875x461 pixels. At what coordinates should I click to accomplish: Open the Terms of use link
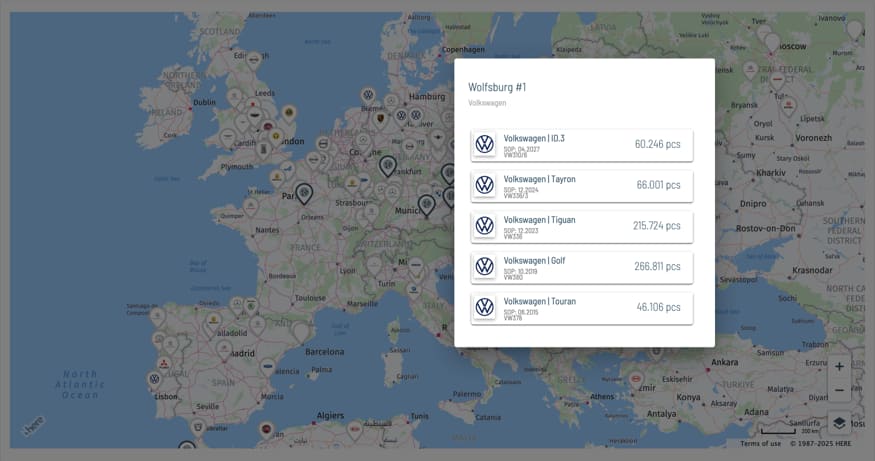click(760, 444)
